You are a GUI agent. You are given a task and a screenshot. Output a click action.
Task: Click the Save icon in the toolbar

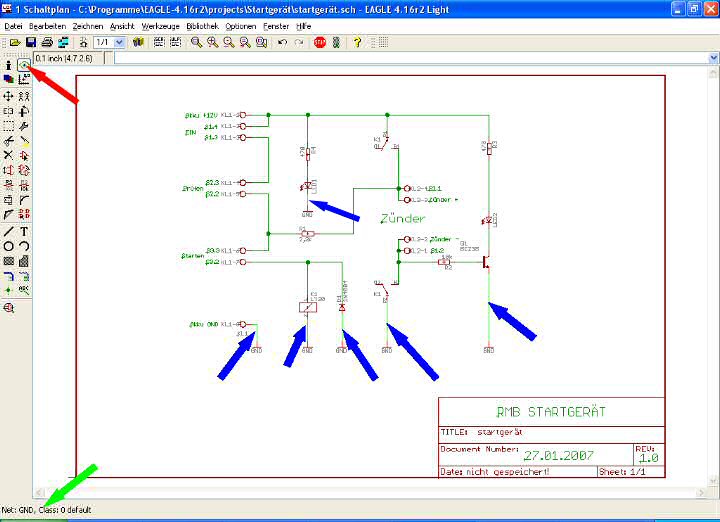point(31,43)
